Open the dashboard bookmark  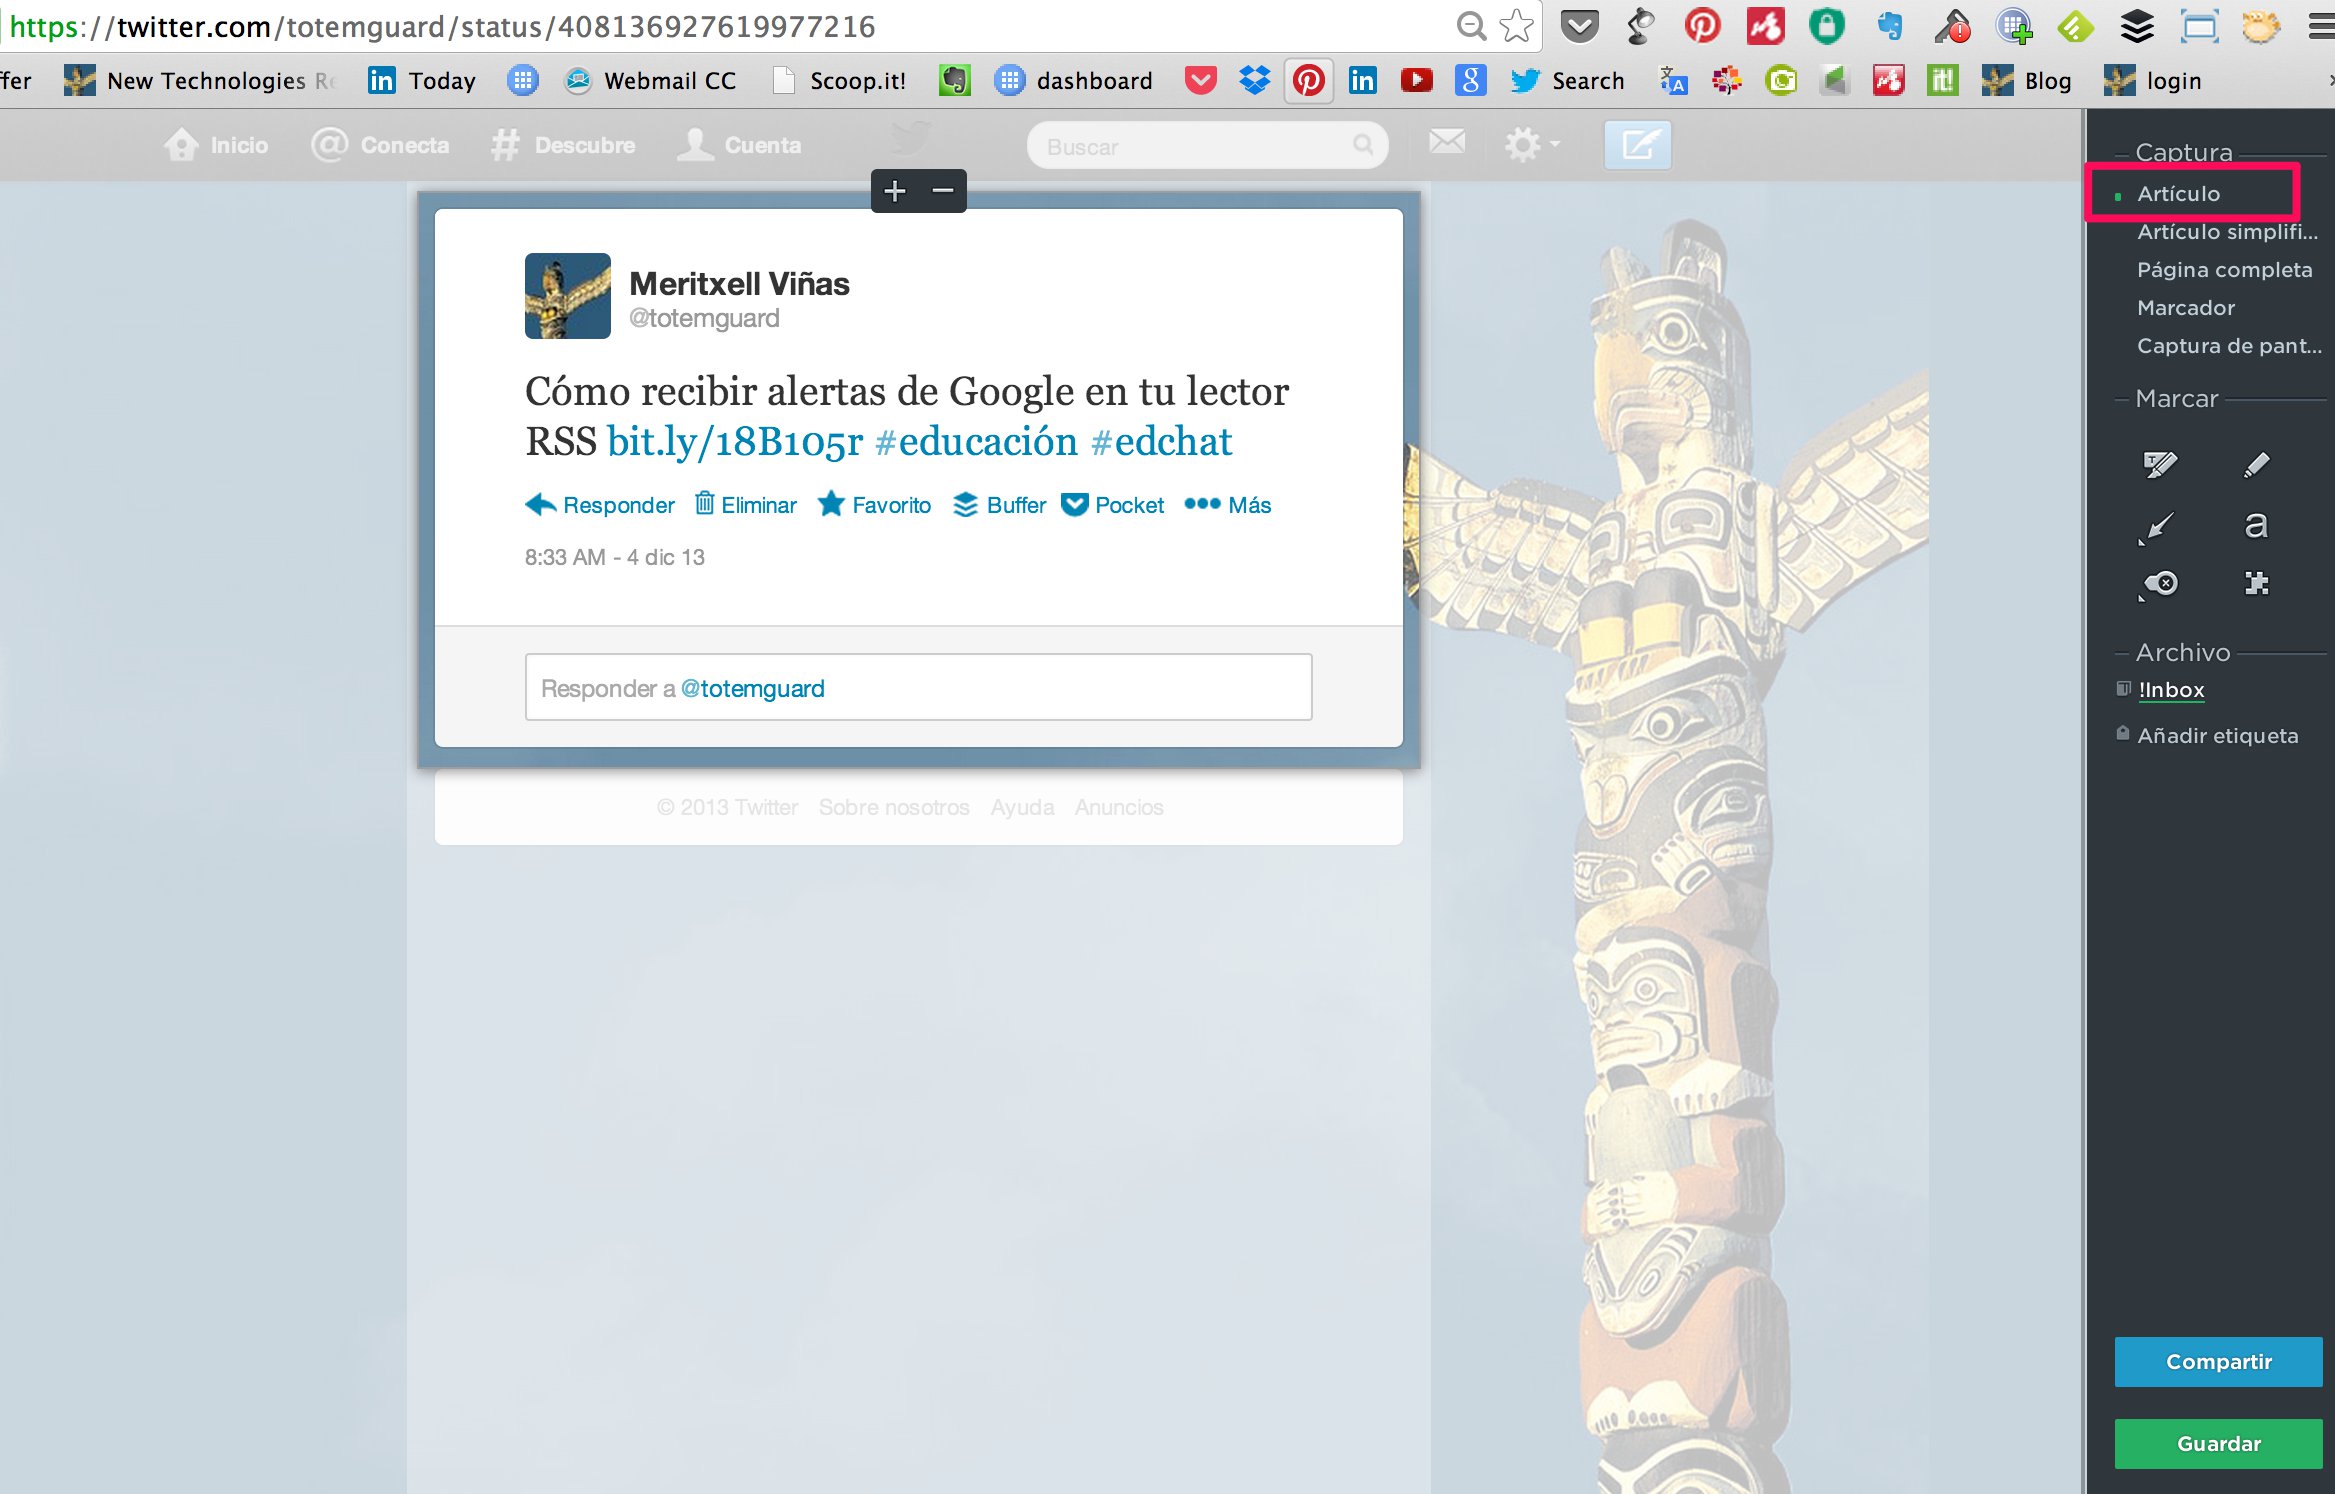(1074, 81)
